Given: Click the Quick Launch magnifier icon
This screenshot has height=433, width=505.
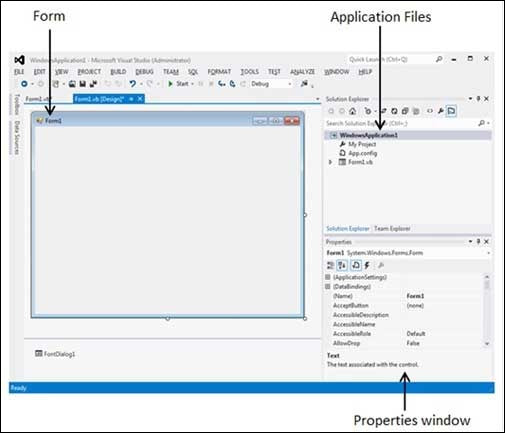Looking at the screenshot, I should tap(439, 59).
